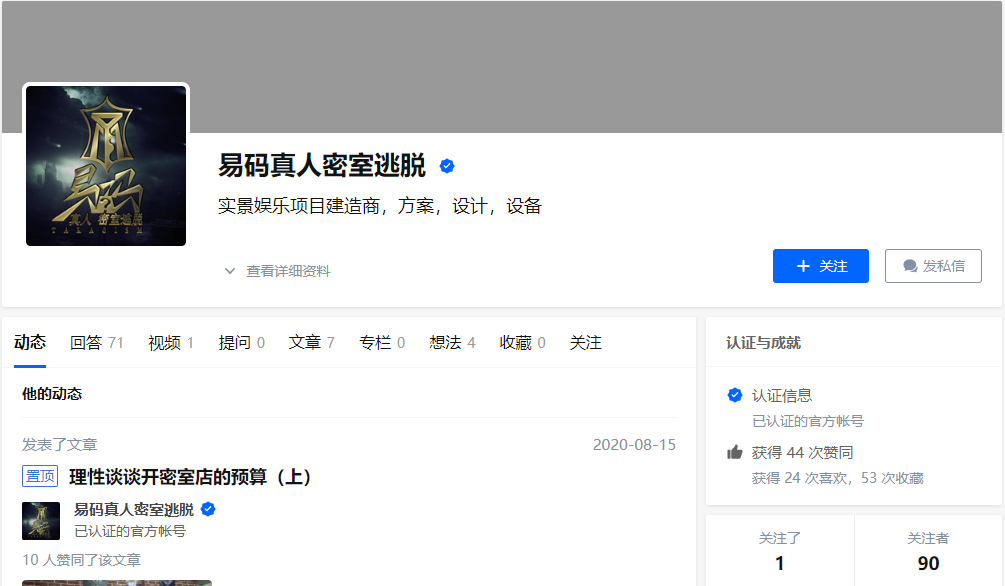This screenshot has height=586, width=1005.
Task: Select the 提问 tab
Action: click(x=242, y=343)
